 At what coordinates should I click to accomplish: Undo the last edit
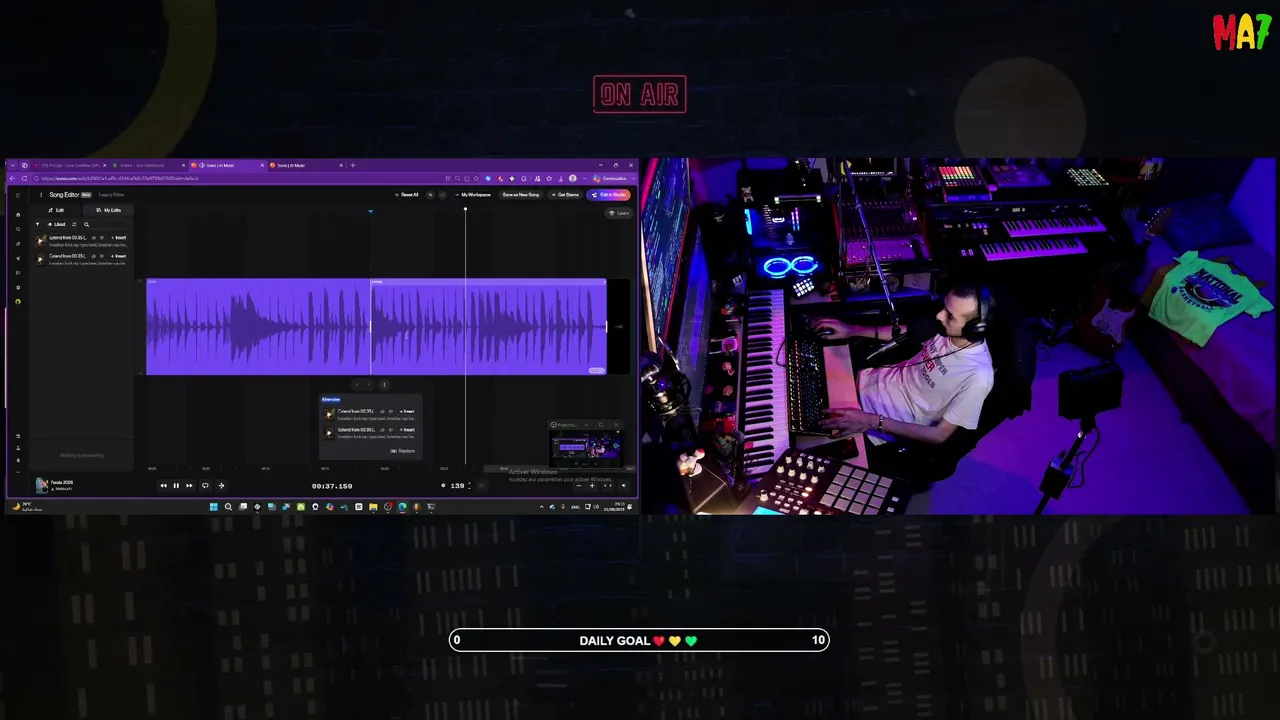coord(431,195)
